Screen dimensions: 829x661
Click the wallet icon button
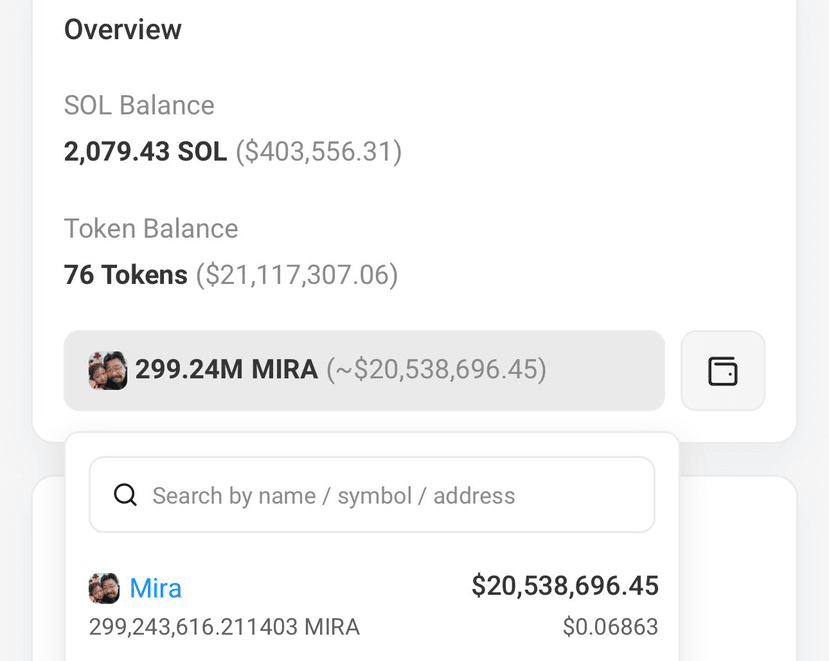tap(722, 371)
